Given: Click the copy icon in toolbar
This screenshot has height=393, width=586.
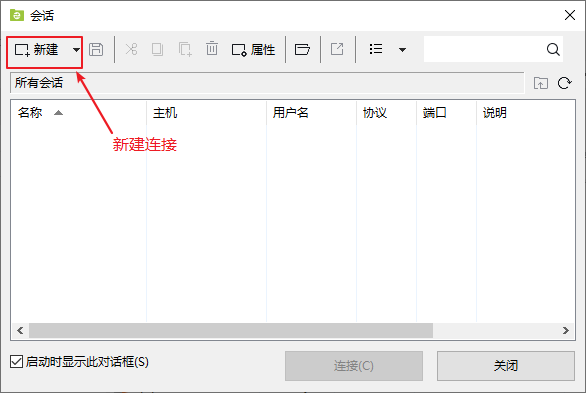Looking at the screenshot, I should click(x=157, y=49).
